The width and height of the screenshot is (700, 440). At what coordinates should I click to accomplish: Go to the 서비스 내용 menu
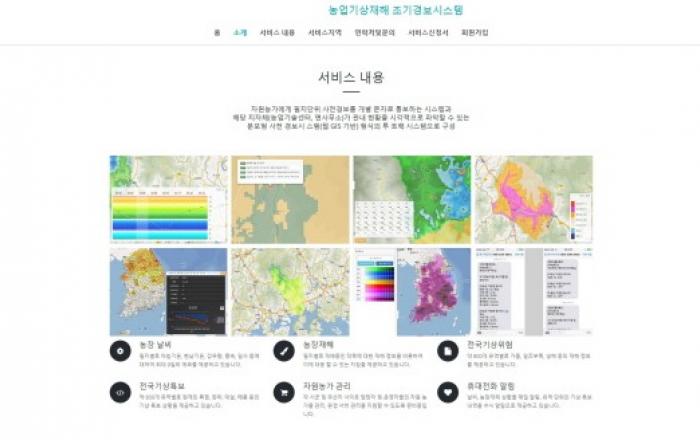pyautogui.click(x=277, y=32)
